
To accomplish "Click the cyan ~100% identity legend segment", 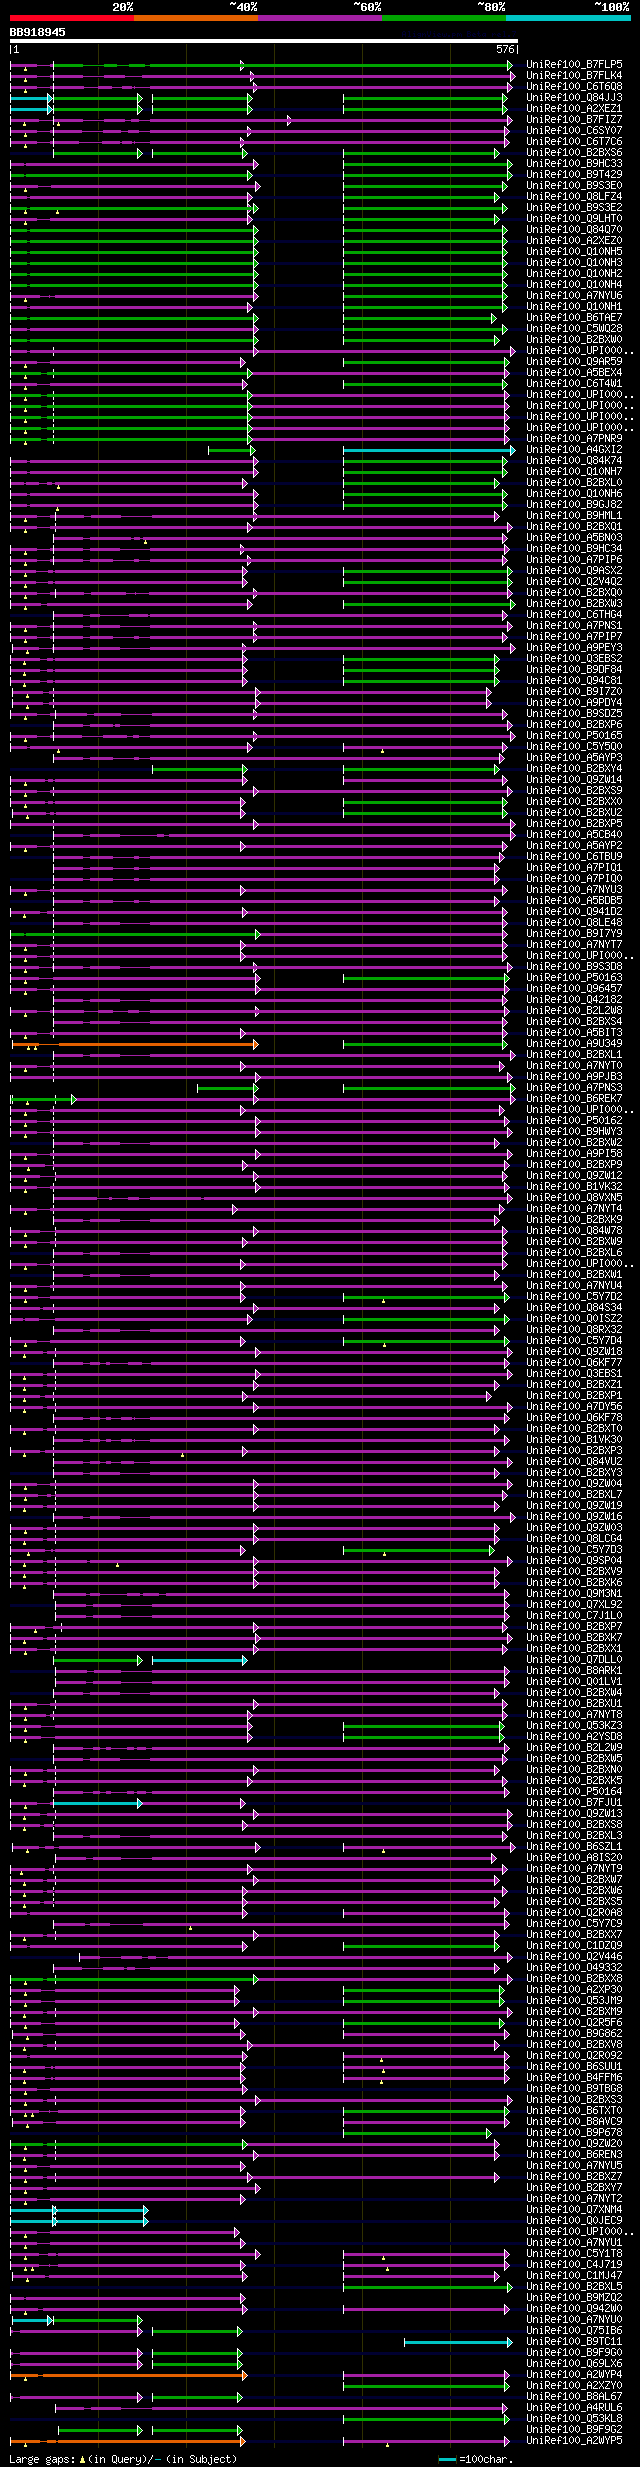I will [x=567, y=17].
